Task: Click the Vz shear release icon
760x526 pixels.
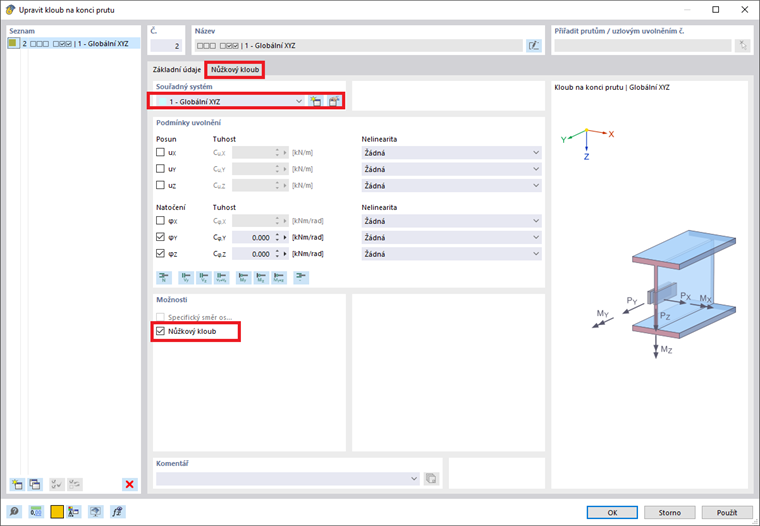Action: coord(204,277)
